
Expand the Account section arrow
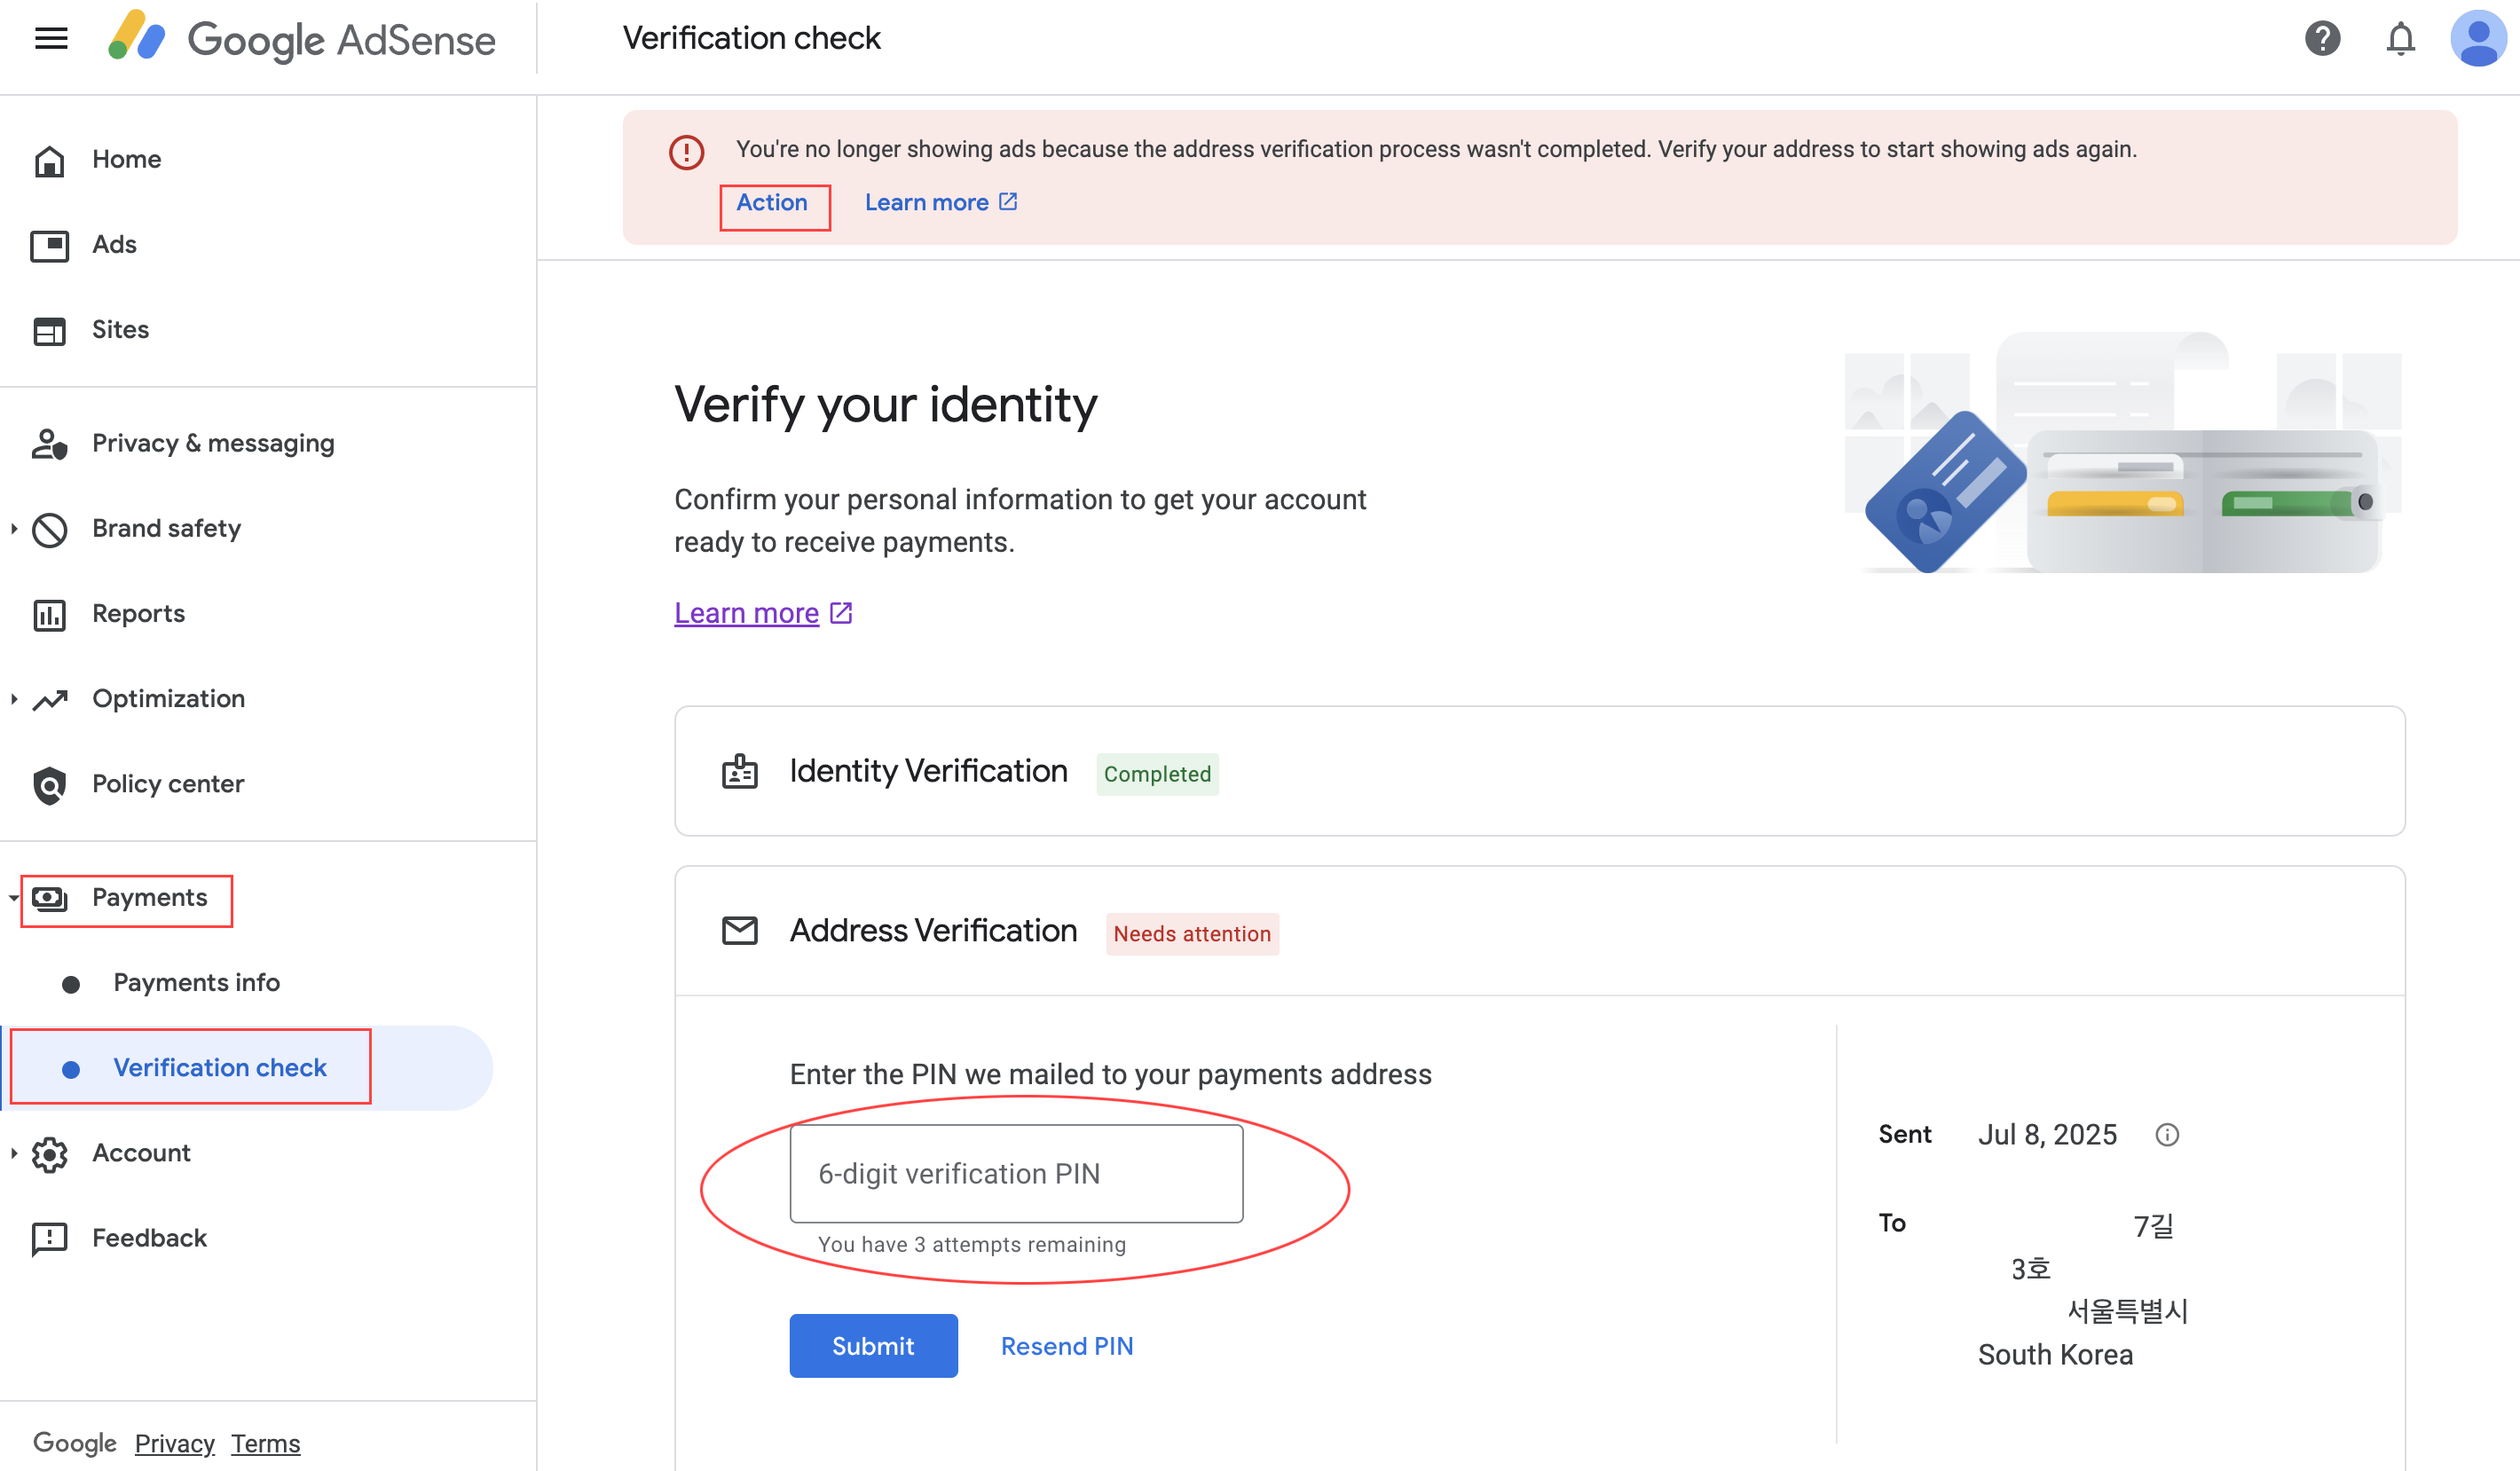coord(14,1153)
